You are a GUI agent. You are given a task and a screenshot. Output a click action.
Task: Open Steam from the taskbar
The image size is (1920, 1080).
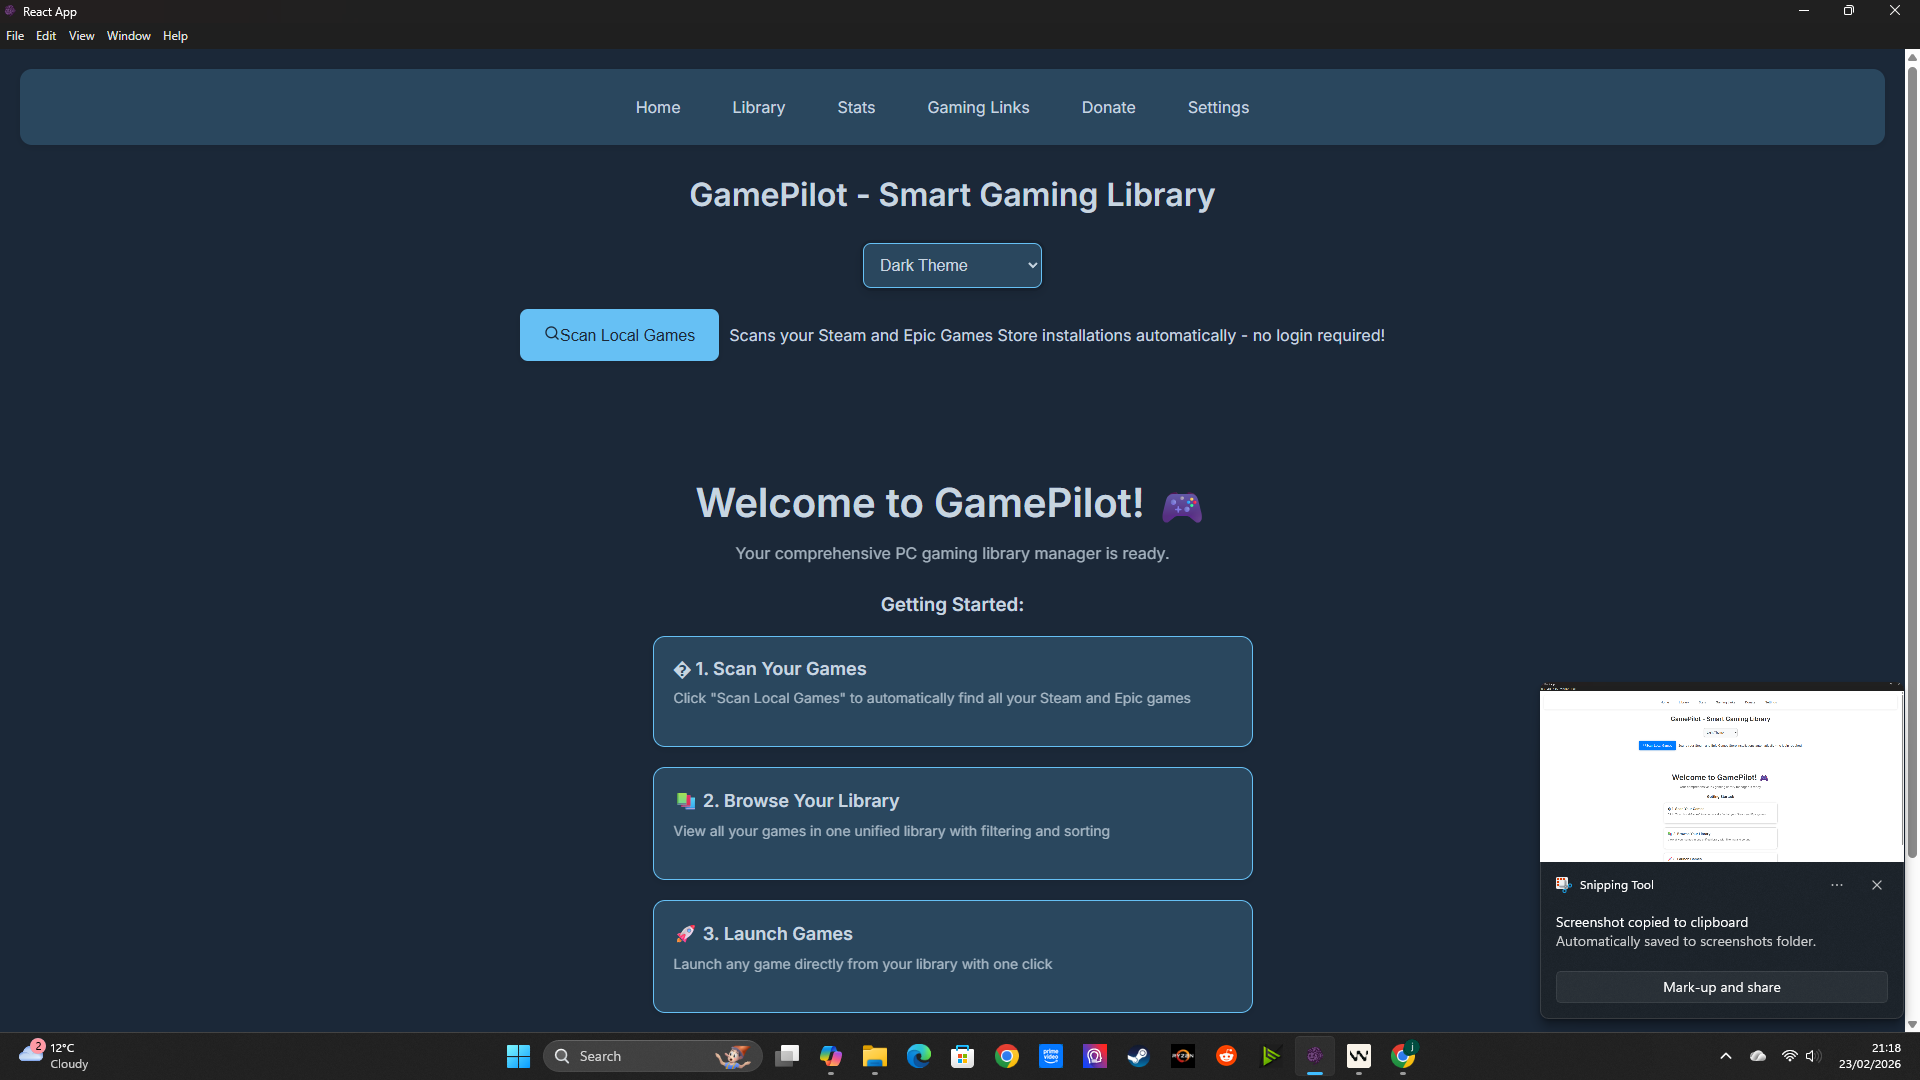(x=1138, y=1056)
